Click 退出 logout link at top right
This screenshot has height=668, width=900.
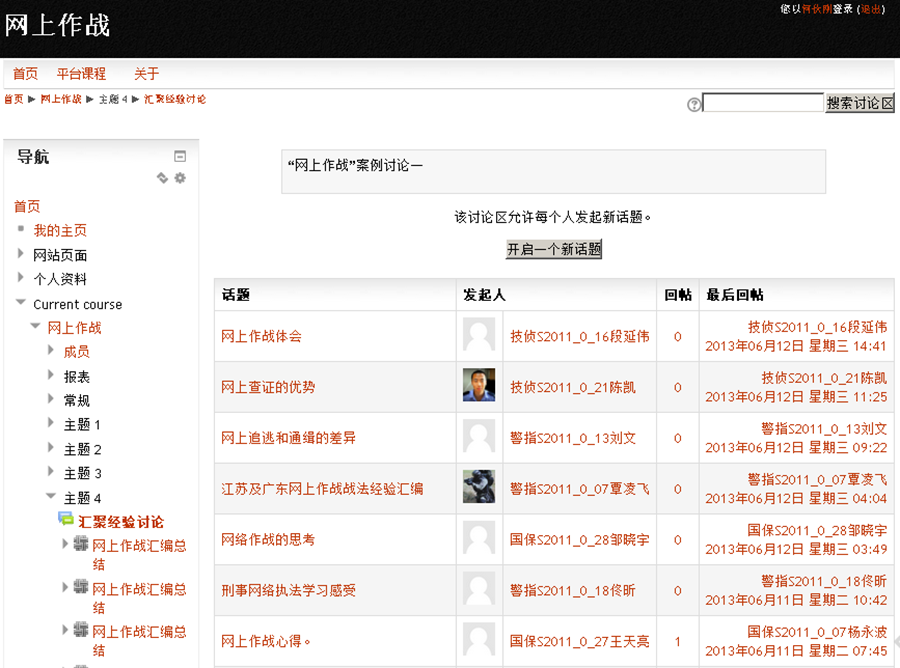pos(870,9)
